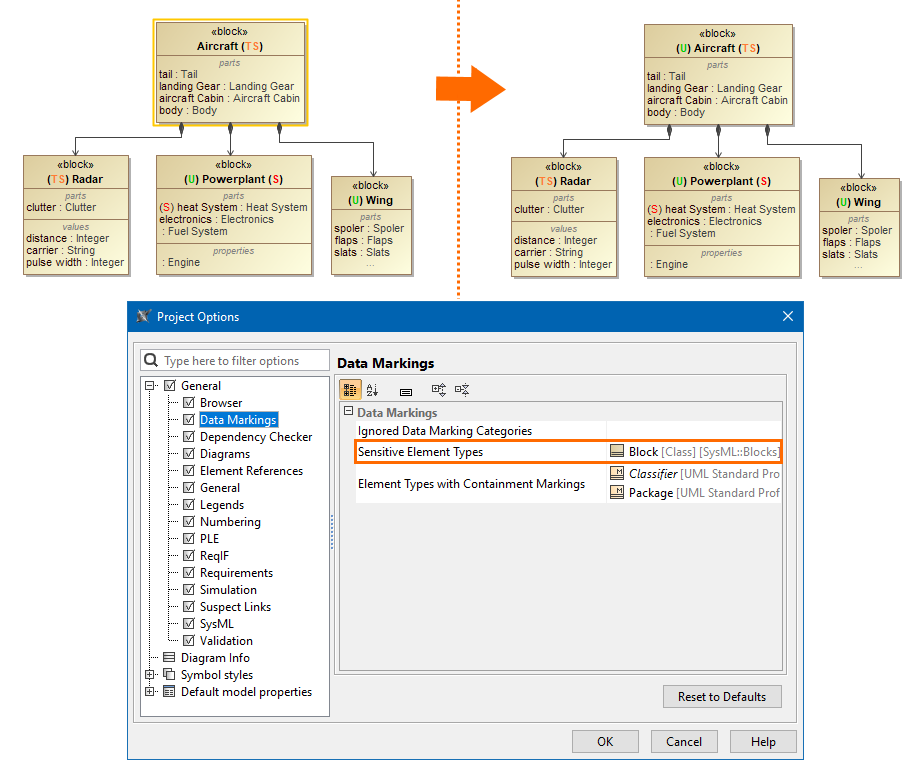Click the categorized view toolbar icon

351,390
